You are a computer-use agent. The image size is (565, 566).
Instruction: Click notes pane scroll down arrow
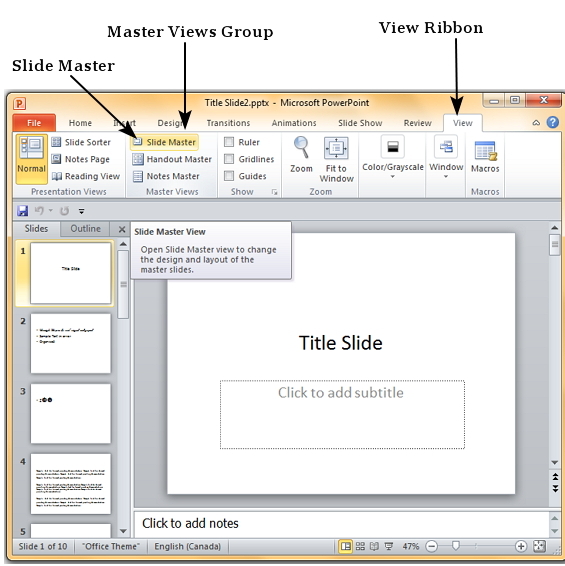[555, 531]
